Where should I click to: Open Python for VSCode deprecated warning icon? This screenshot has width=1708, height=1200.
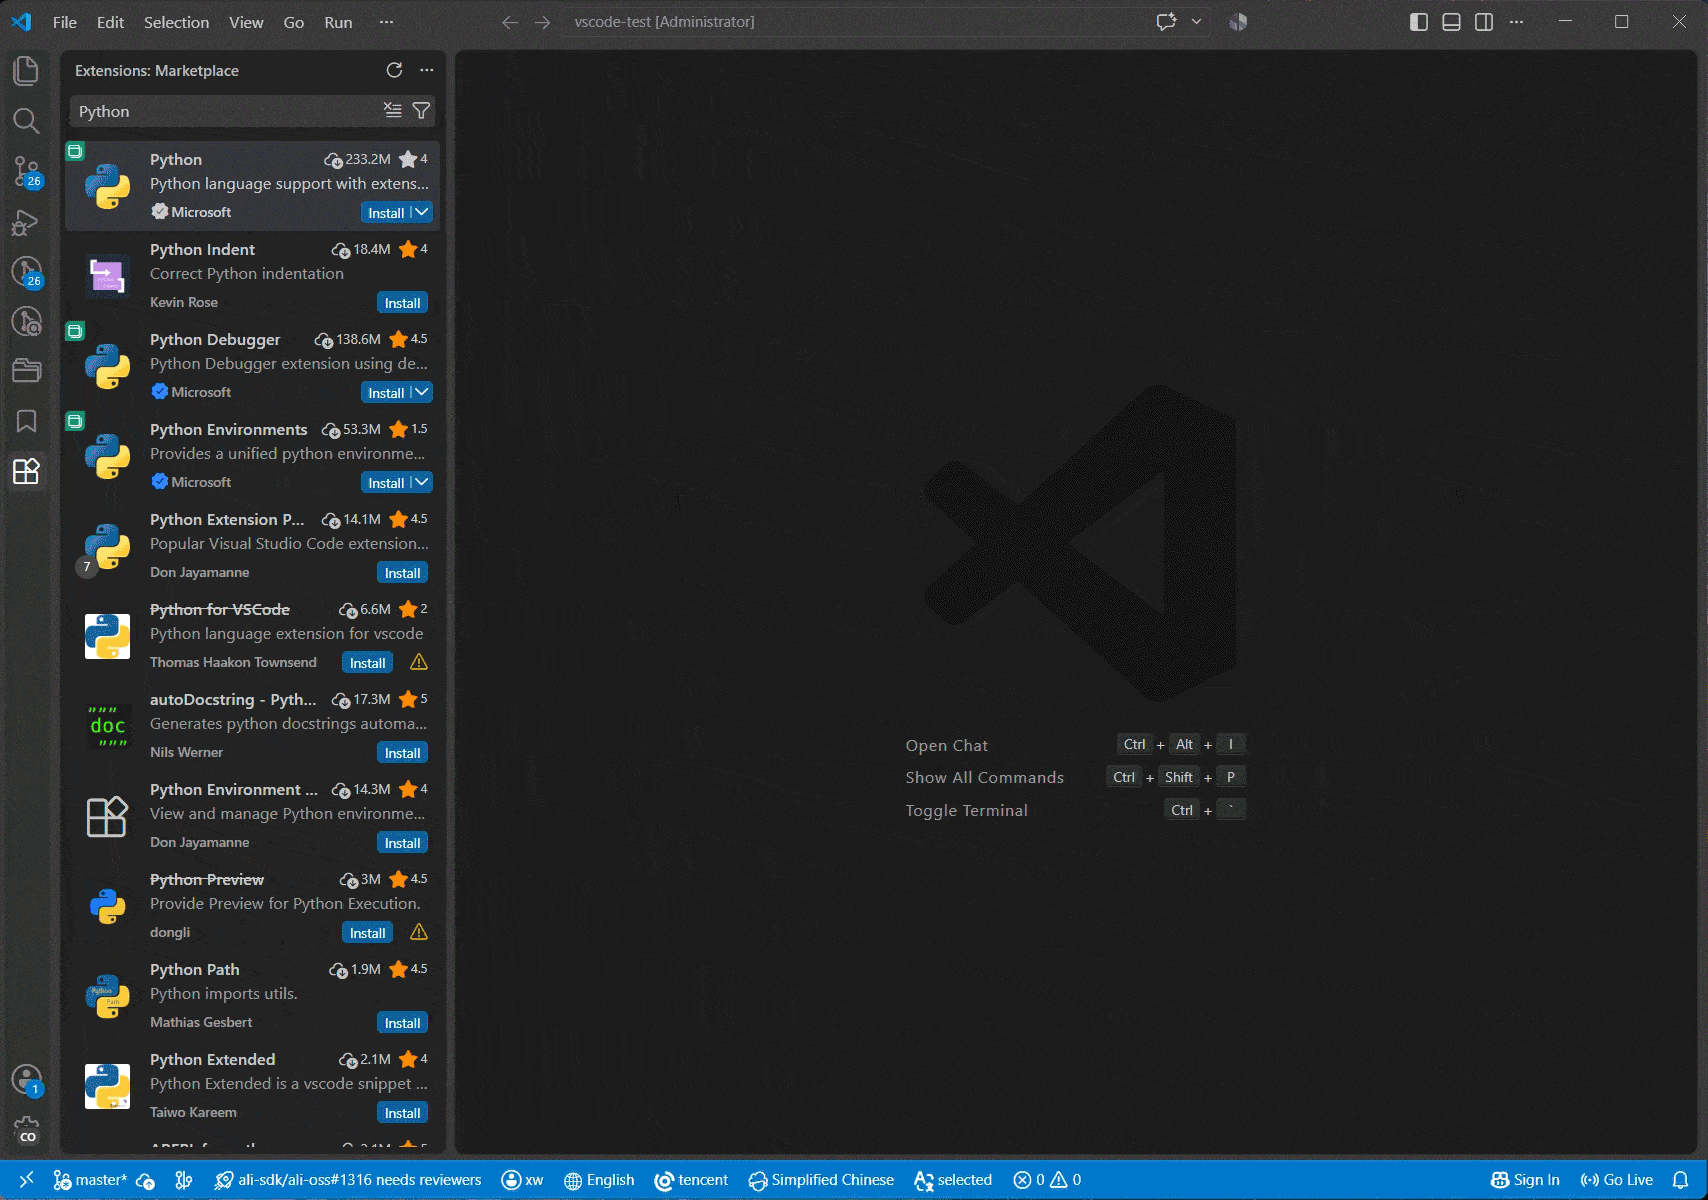pyautogui.click(x=419, y=662)
